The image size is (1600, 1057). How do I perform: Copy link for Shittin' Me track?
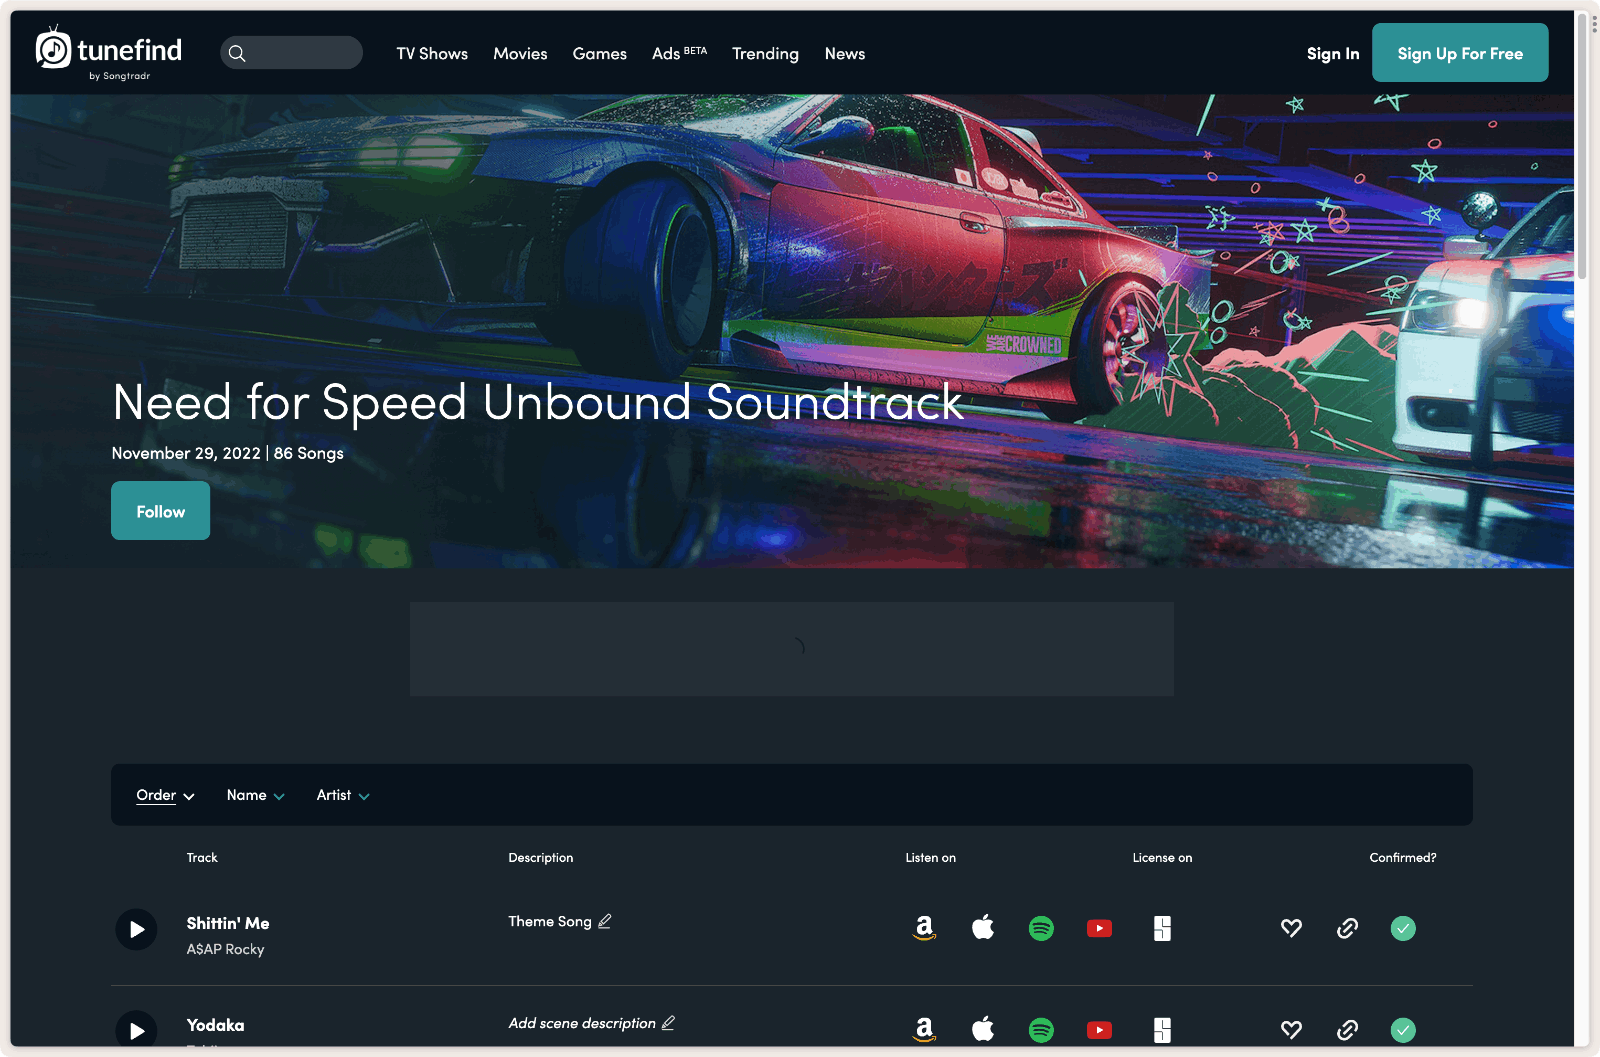1347,928
